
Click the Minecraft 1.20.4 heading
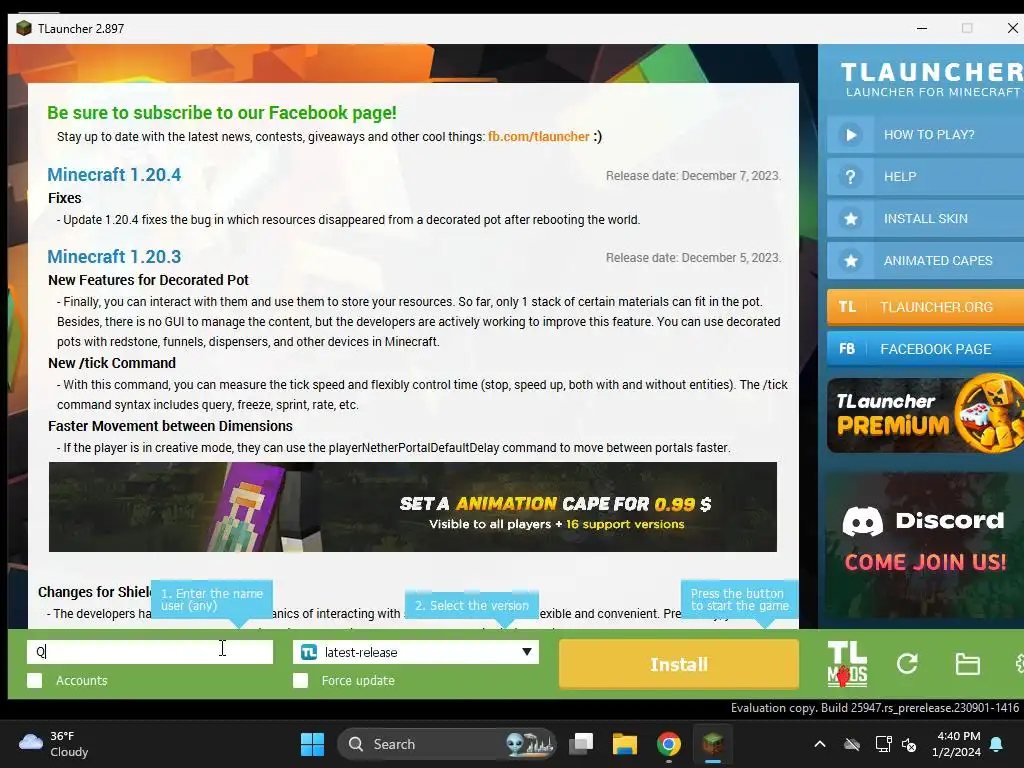pyautogui.click(x=114, y=174)
